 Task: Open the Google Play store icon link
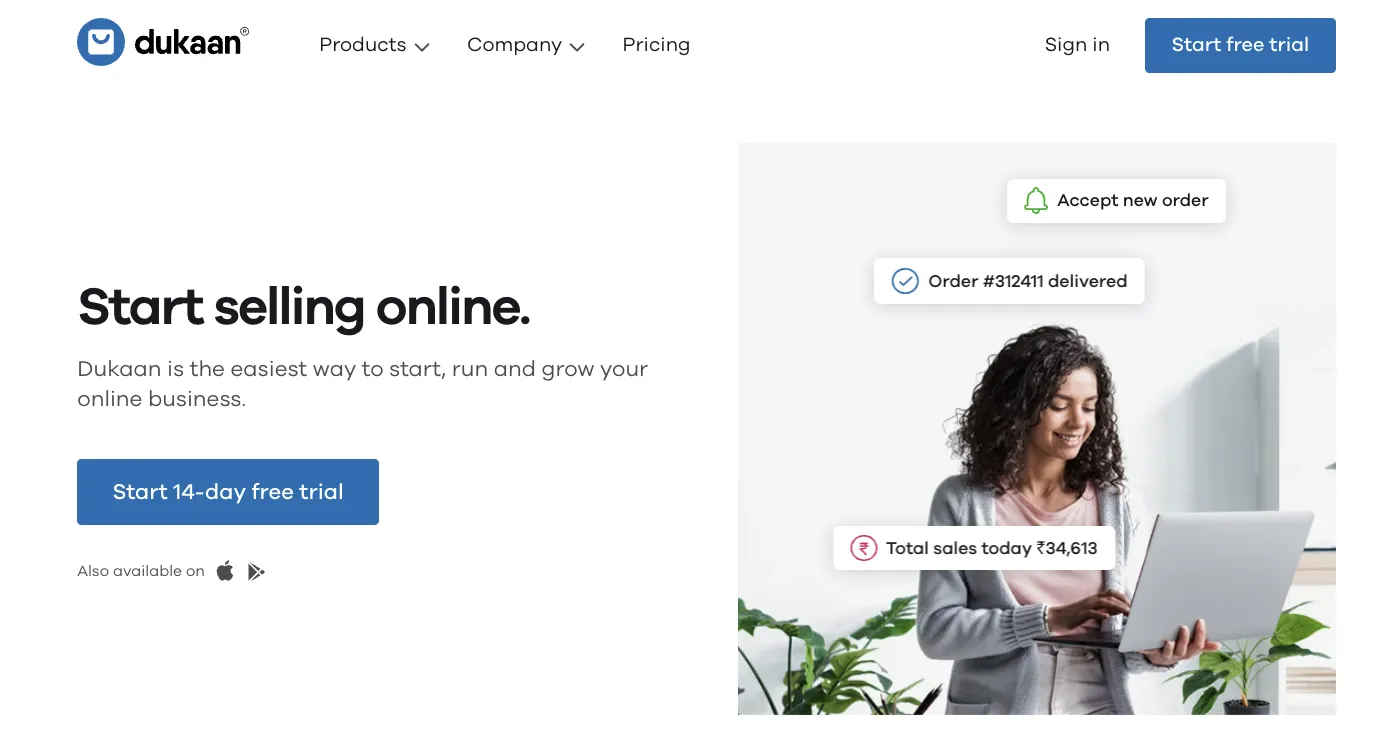[256, 571]
